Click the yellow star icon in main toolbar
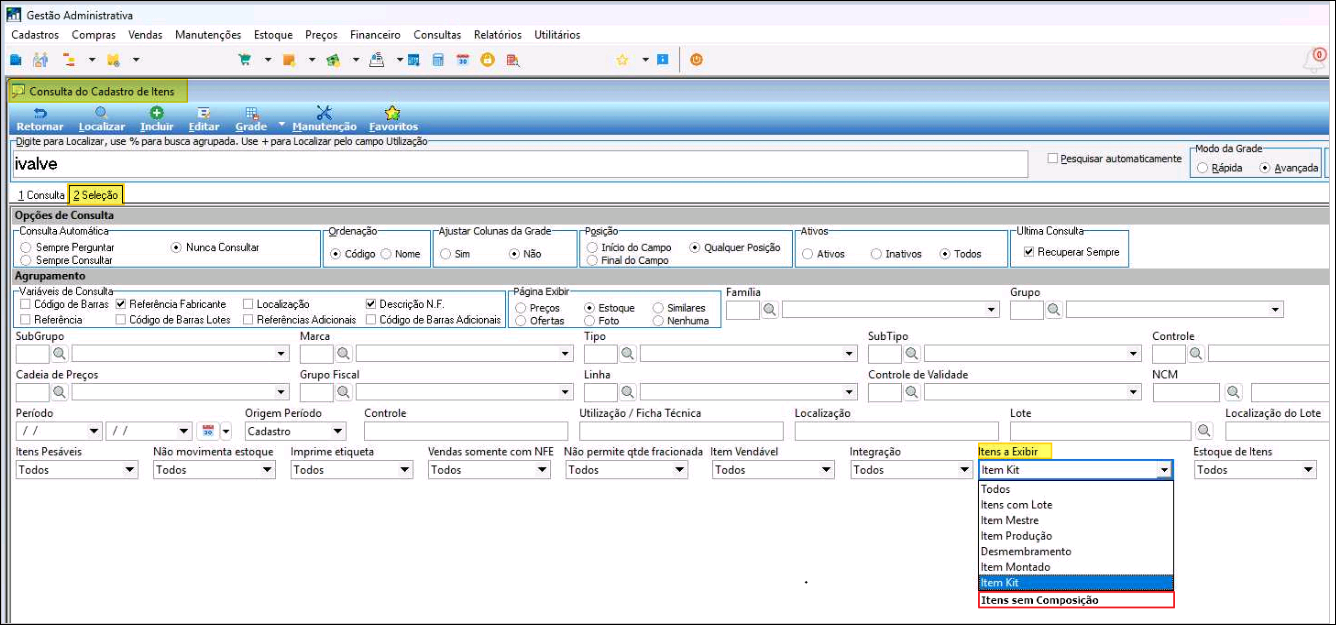The height and width of the screenshot is (625, 1336). [622, 60]
